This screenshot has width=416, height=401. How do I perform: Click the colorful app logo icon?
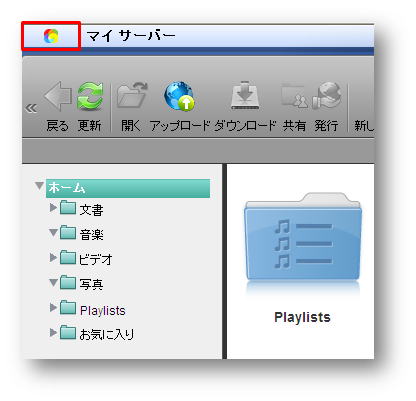pyautogui.click(x=51, y=36)
